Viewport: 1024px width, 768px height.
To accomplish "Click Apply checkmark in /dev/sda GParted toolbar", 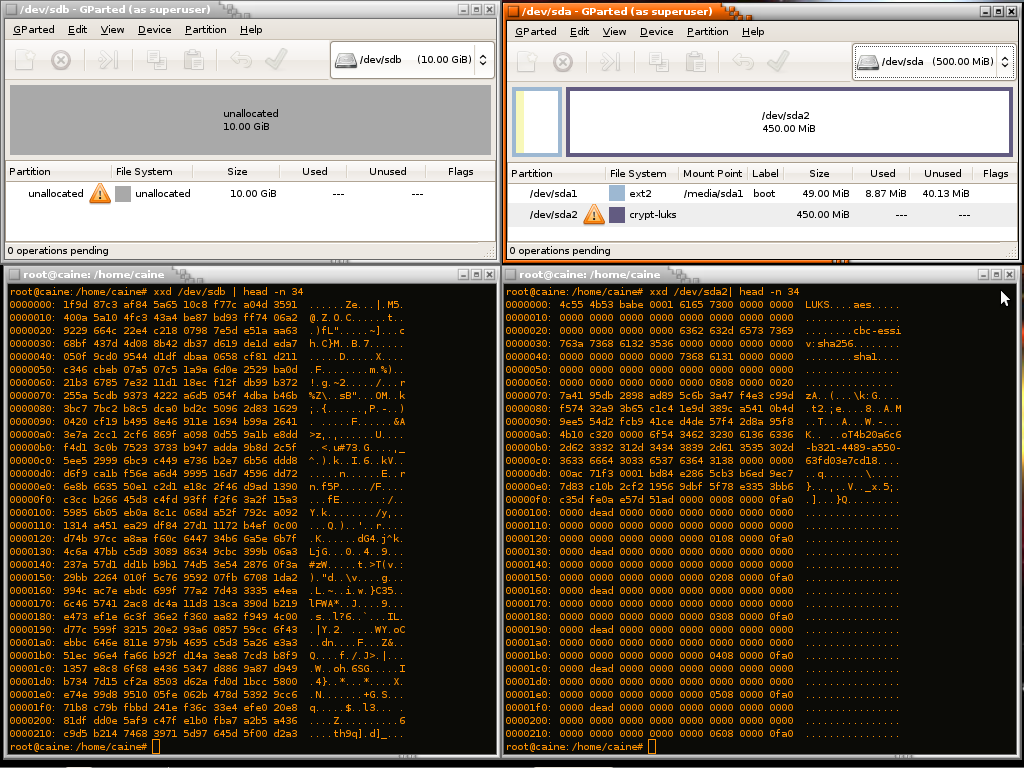I will pos(778,61).
